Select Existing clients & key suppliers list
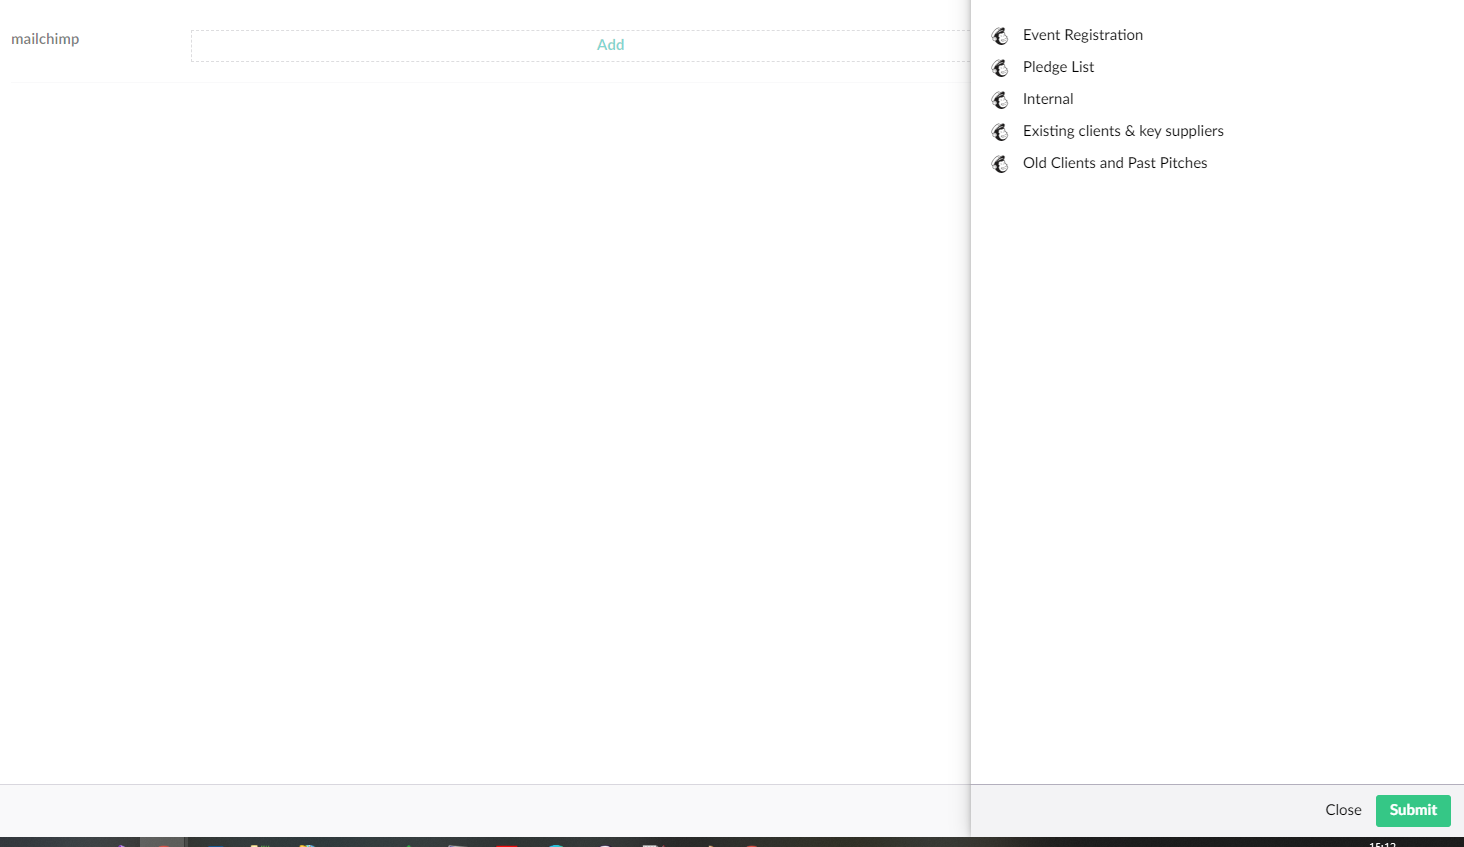Image resolution: width=1464 pixels, height=847 pixels. point(1123,131)
